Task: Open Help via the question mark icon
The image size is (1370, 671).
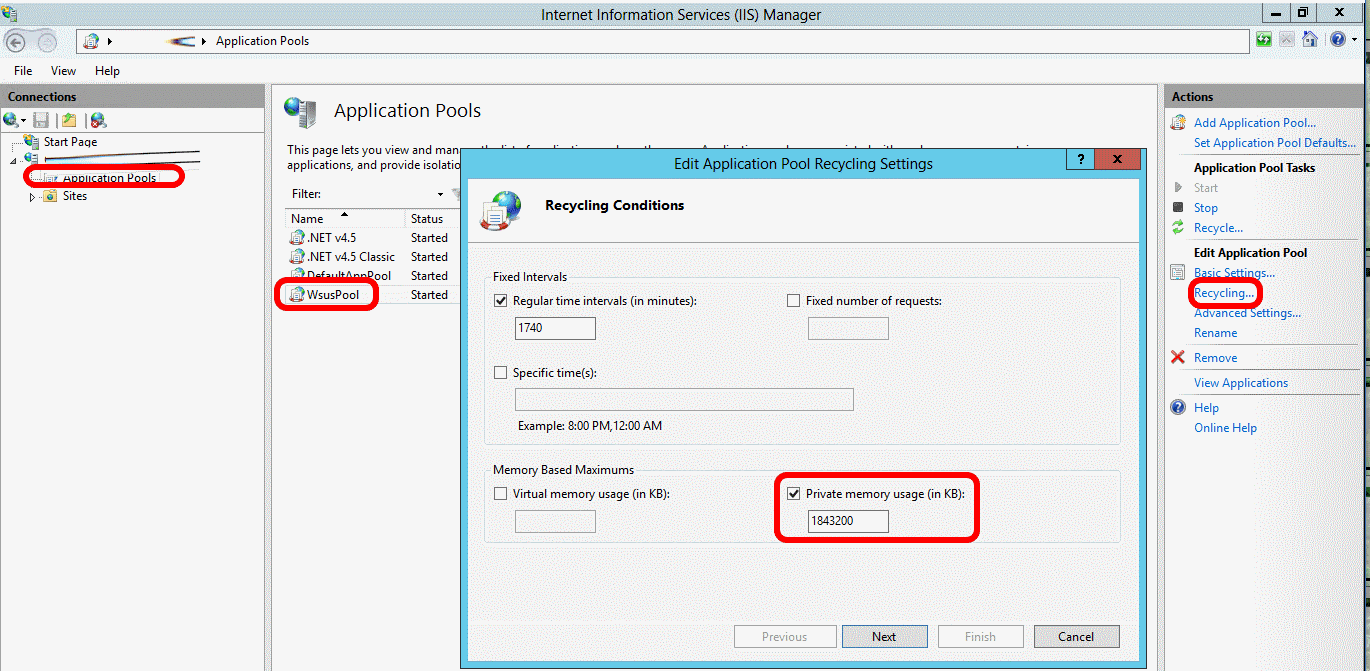Action: tap(1337, 39)
